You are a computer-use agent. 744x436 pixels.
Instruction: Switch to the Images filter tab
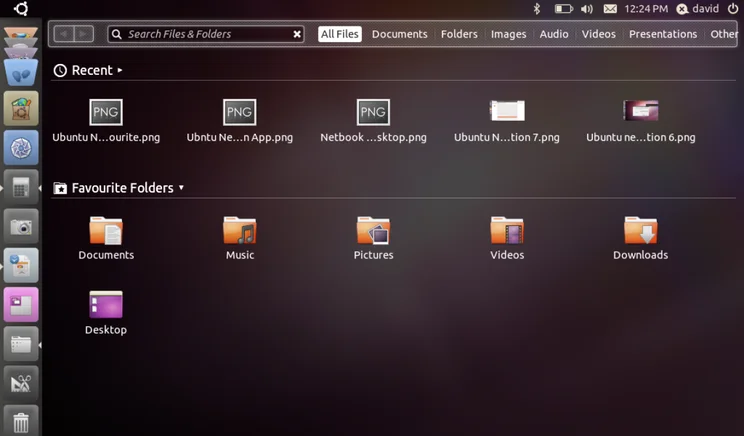click(x=508, y=34)
